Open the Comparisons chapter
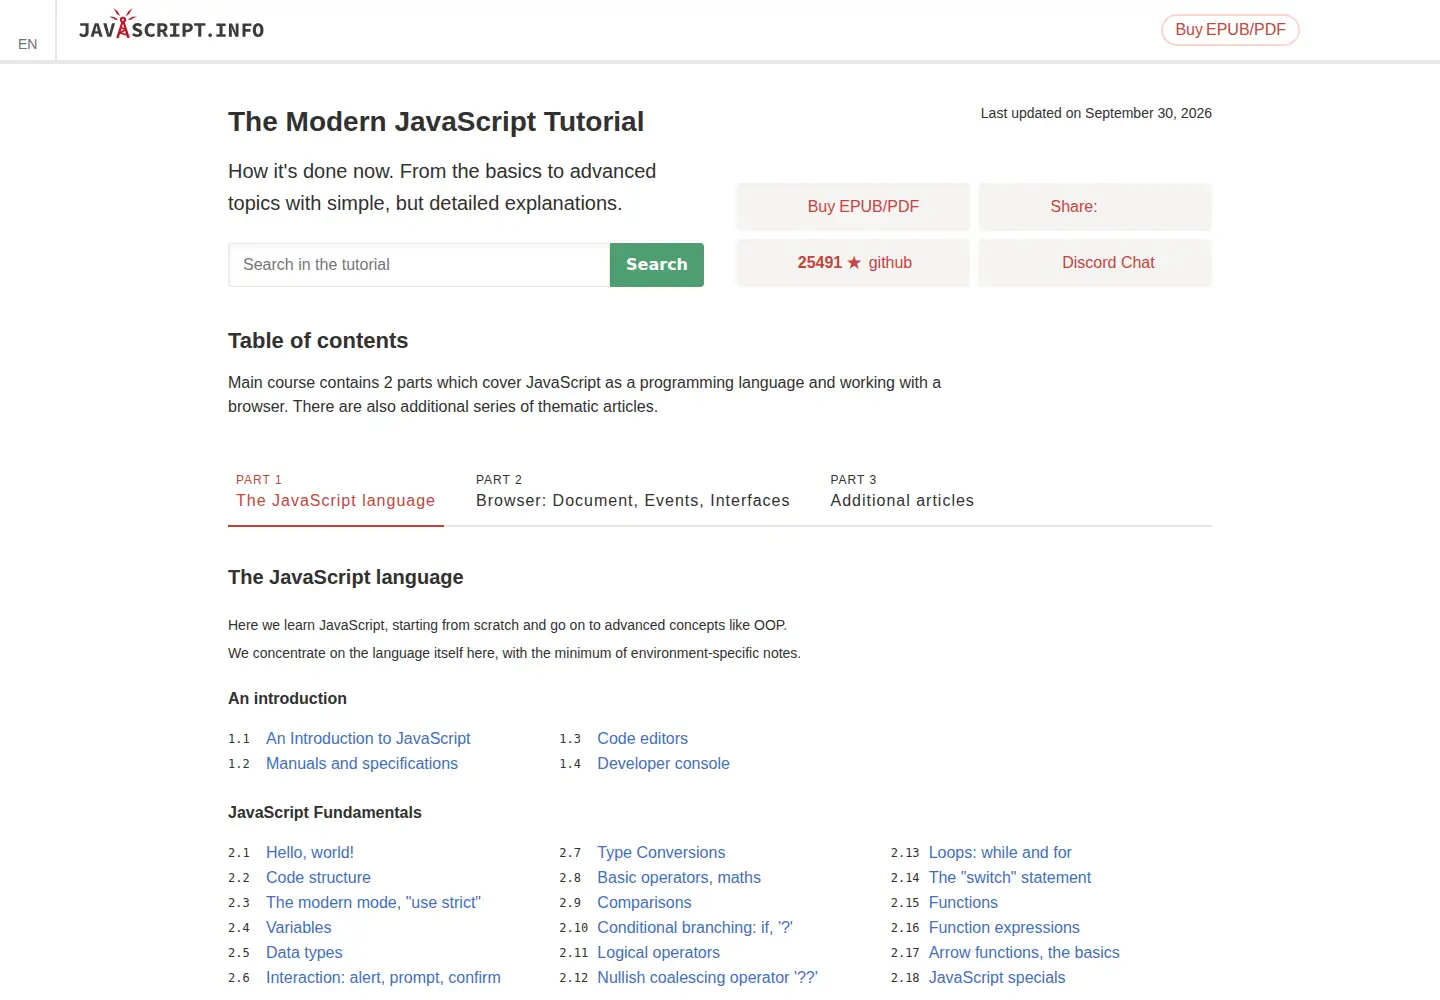 [644, 903]
